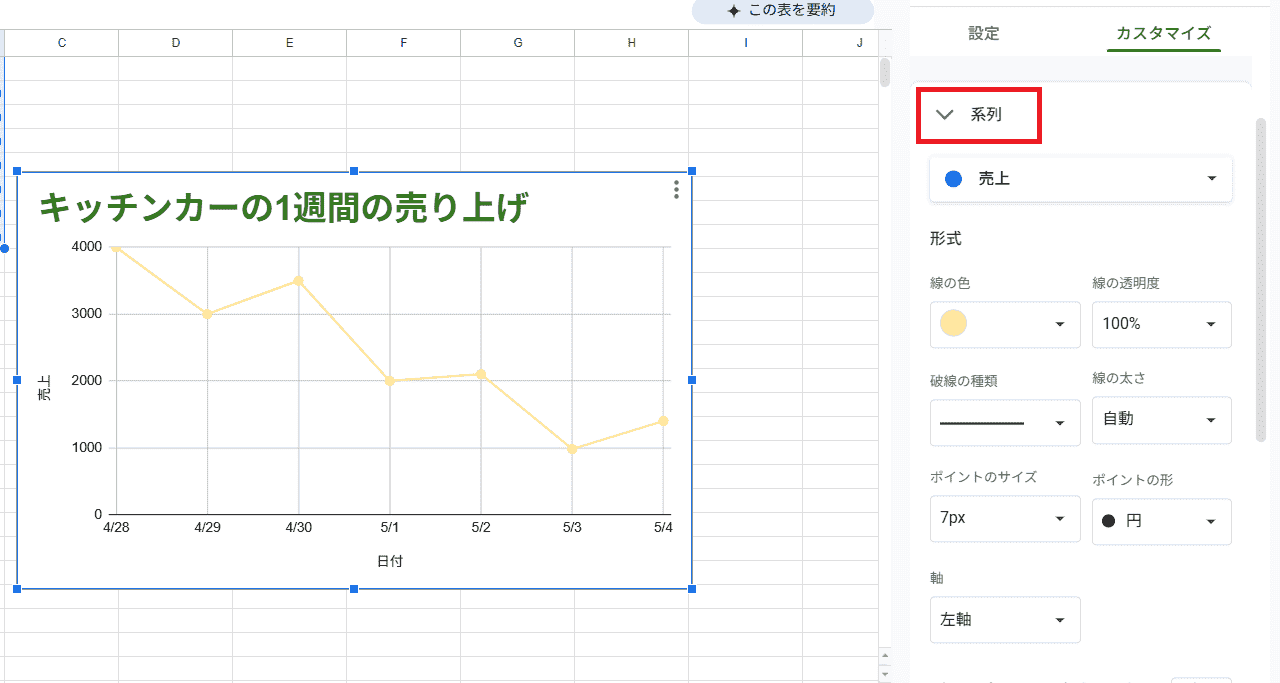Open the 軸 左軸 dropdown
The image size is (1280, 683).
[x=1004, y=620]
